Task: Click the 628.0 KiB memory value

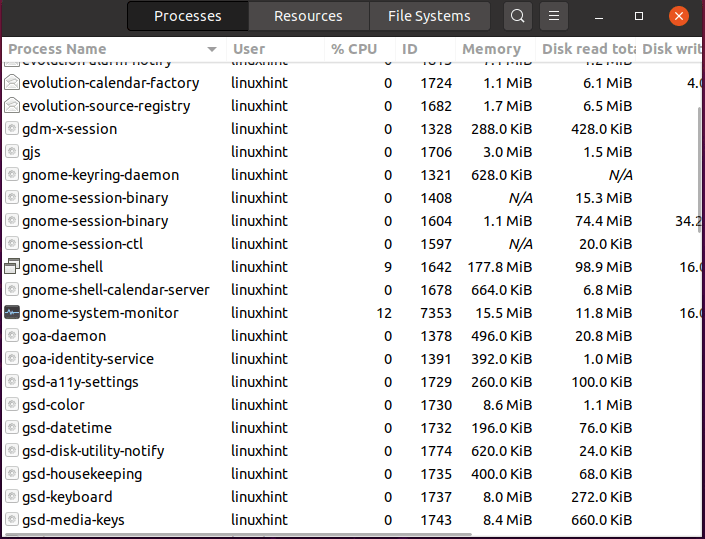Action: (501, 175)
